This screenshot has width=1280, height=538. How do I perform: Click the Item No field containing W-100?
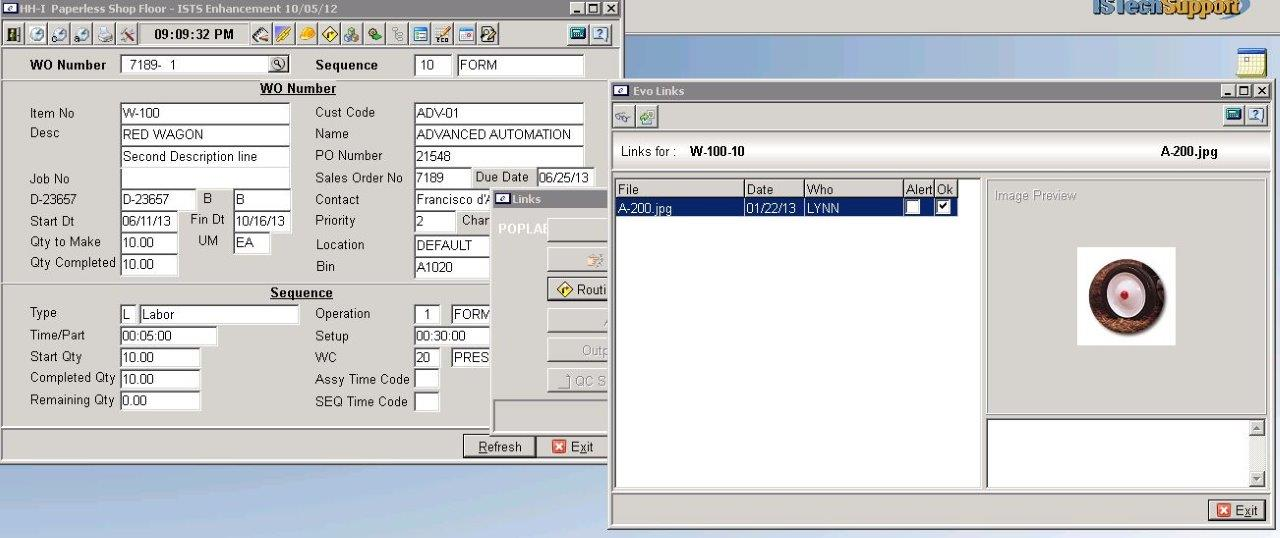point(205,113)
